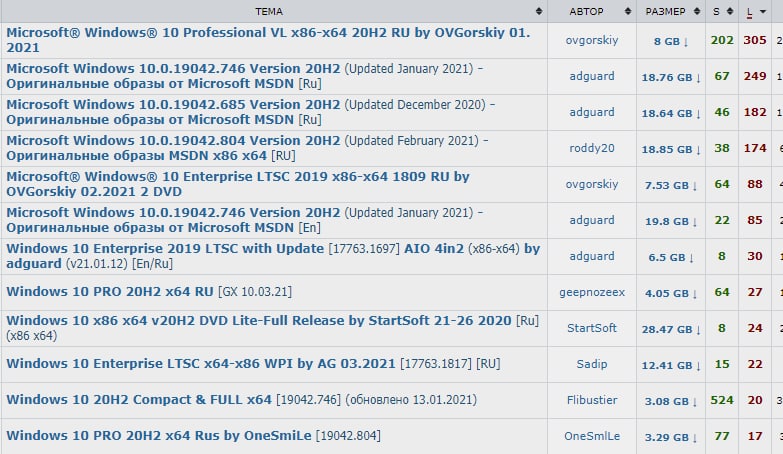Open author Flibustier profile

[592, 400]
